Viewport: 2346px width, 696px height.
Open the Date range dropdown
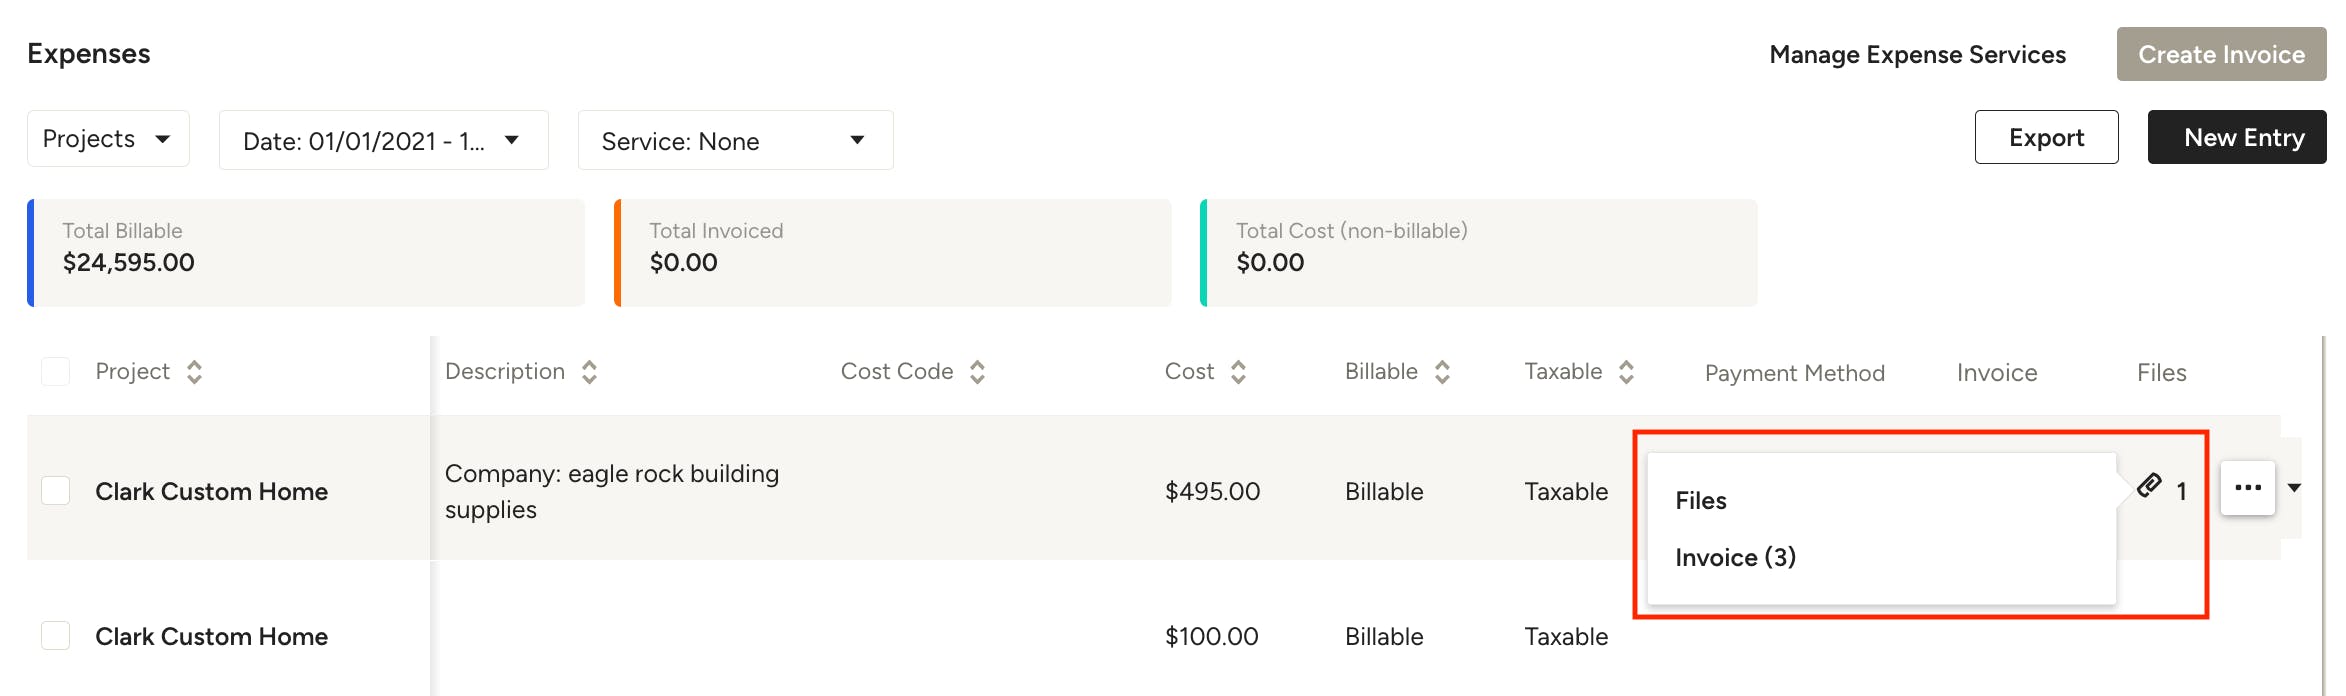[x=383, y=140]
